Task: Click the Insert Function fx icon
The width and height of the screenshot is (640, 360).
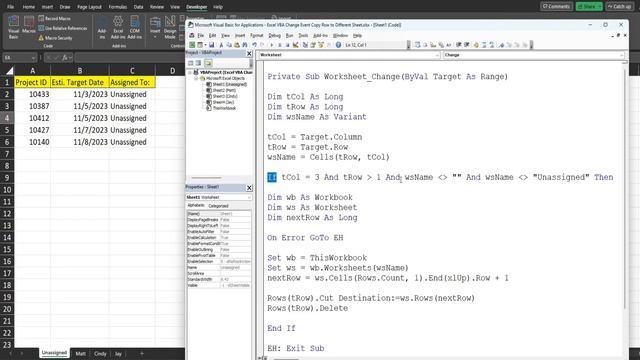Action: click(x=64, y=58)
